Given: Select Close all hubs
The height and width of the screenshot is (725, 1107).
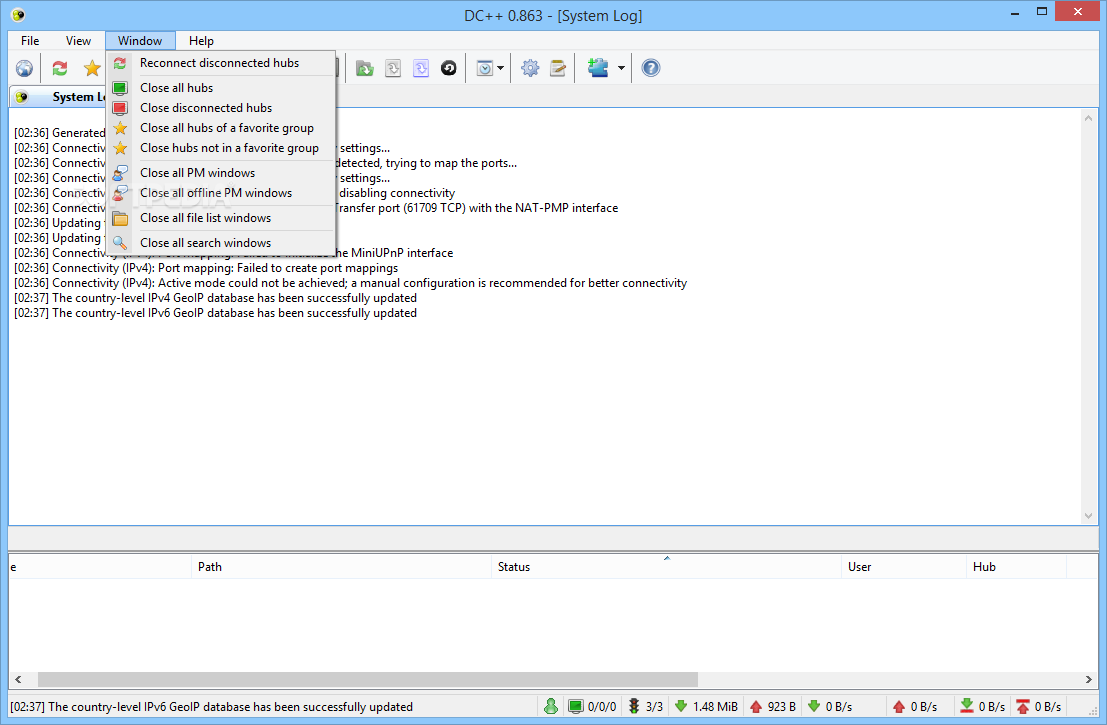Looking at the screenshot, I should 220,88.
